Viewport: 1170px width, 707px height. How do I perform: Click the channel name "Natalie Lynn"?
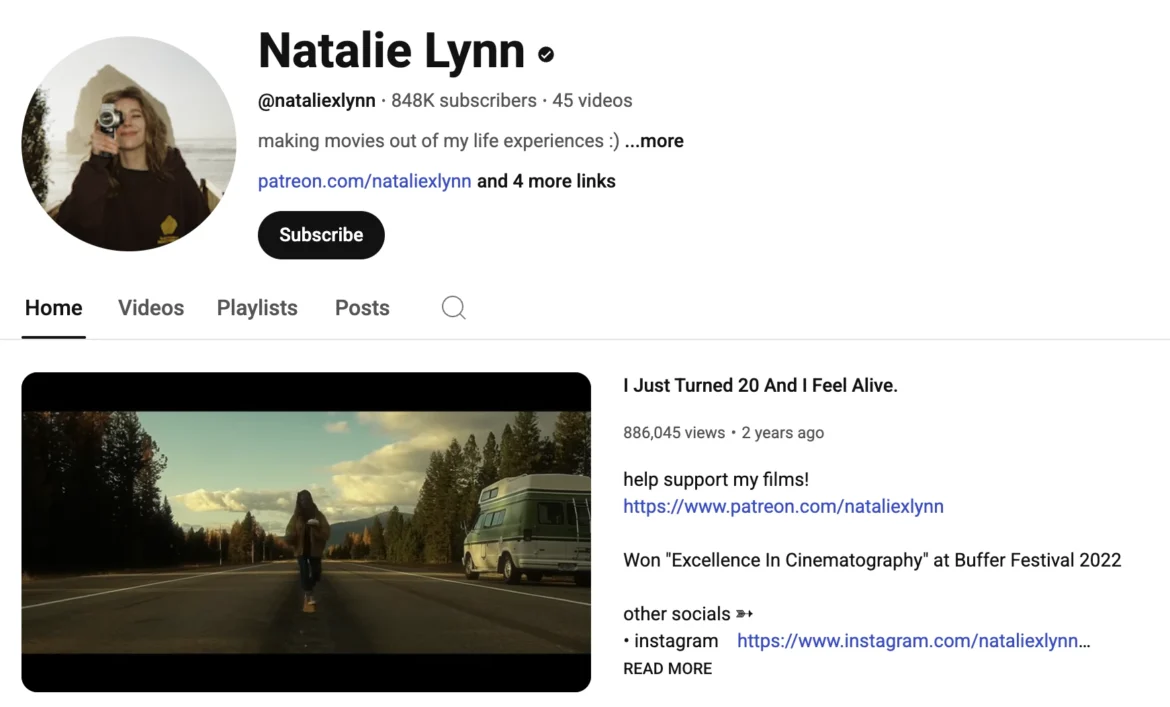click(391, 51)
